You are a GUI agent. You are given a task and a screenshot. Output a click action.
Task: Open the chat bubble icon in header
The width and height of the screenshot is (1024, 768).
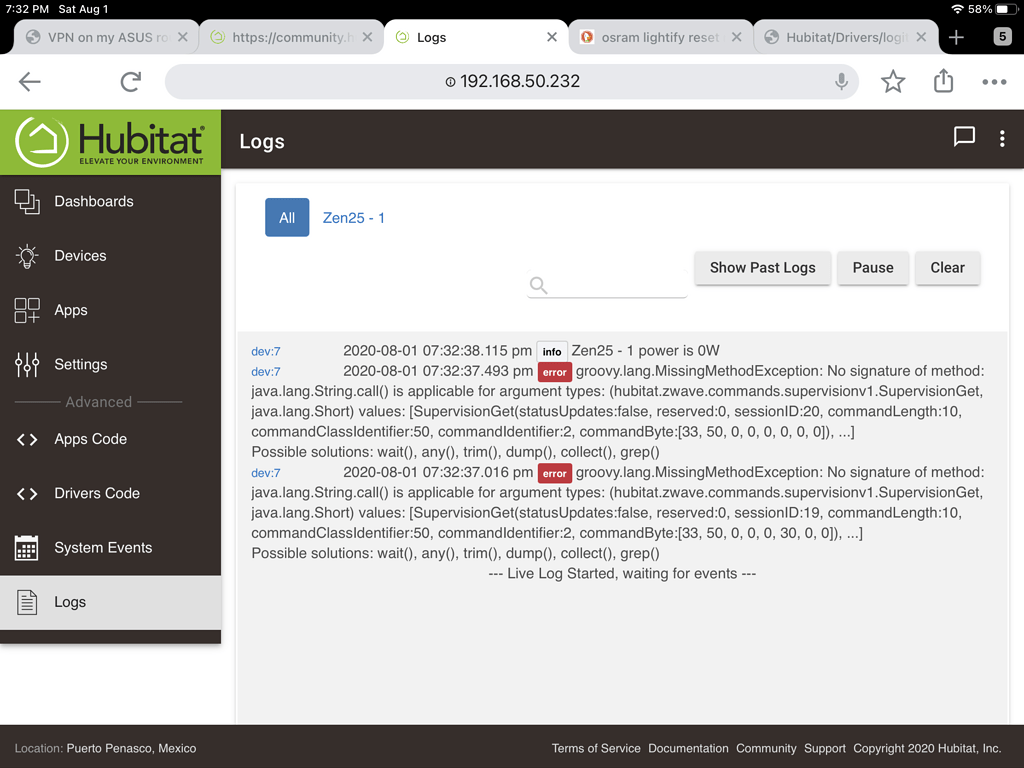[964, 138]
